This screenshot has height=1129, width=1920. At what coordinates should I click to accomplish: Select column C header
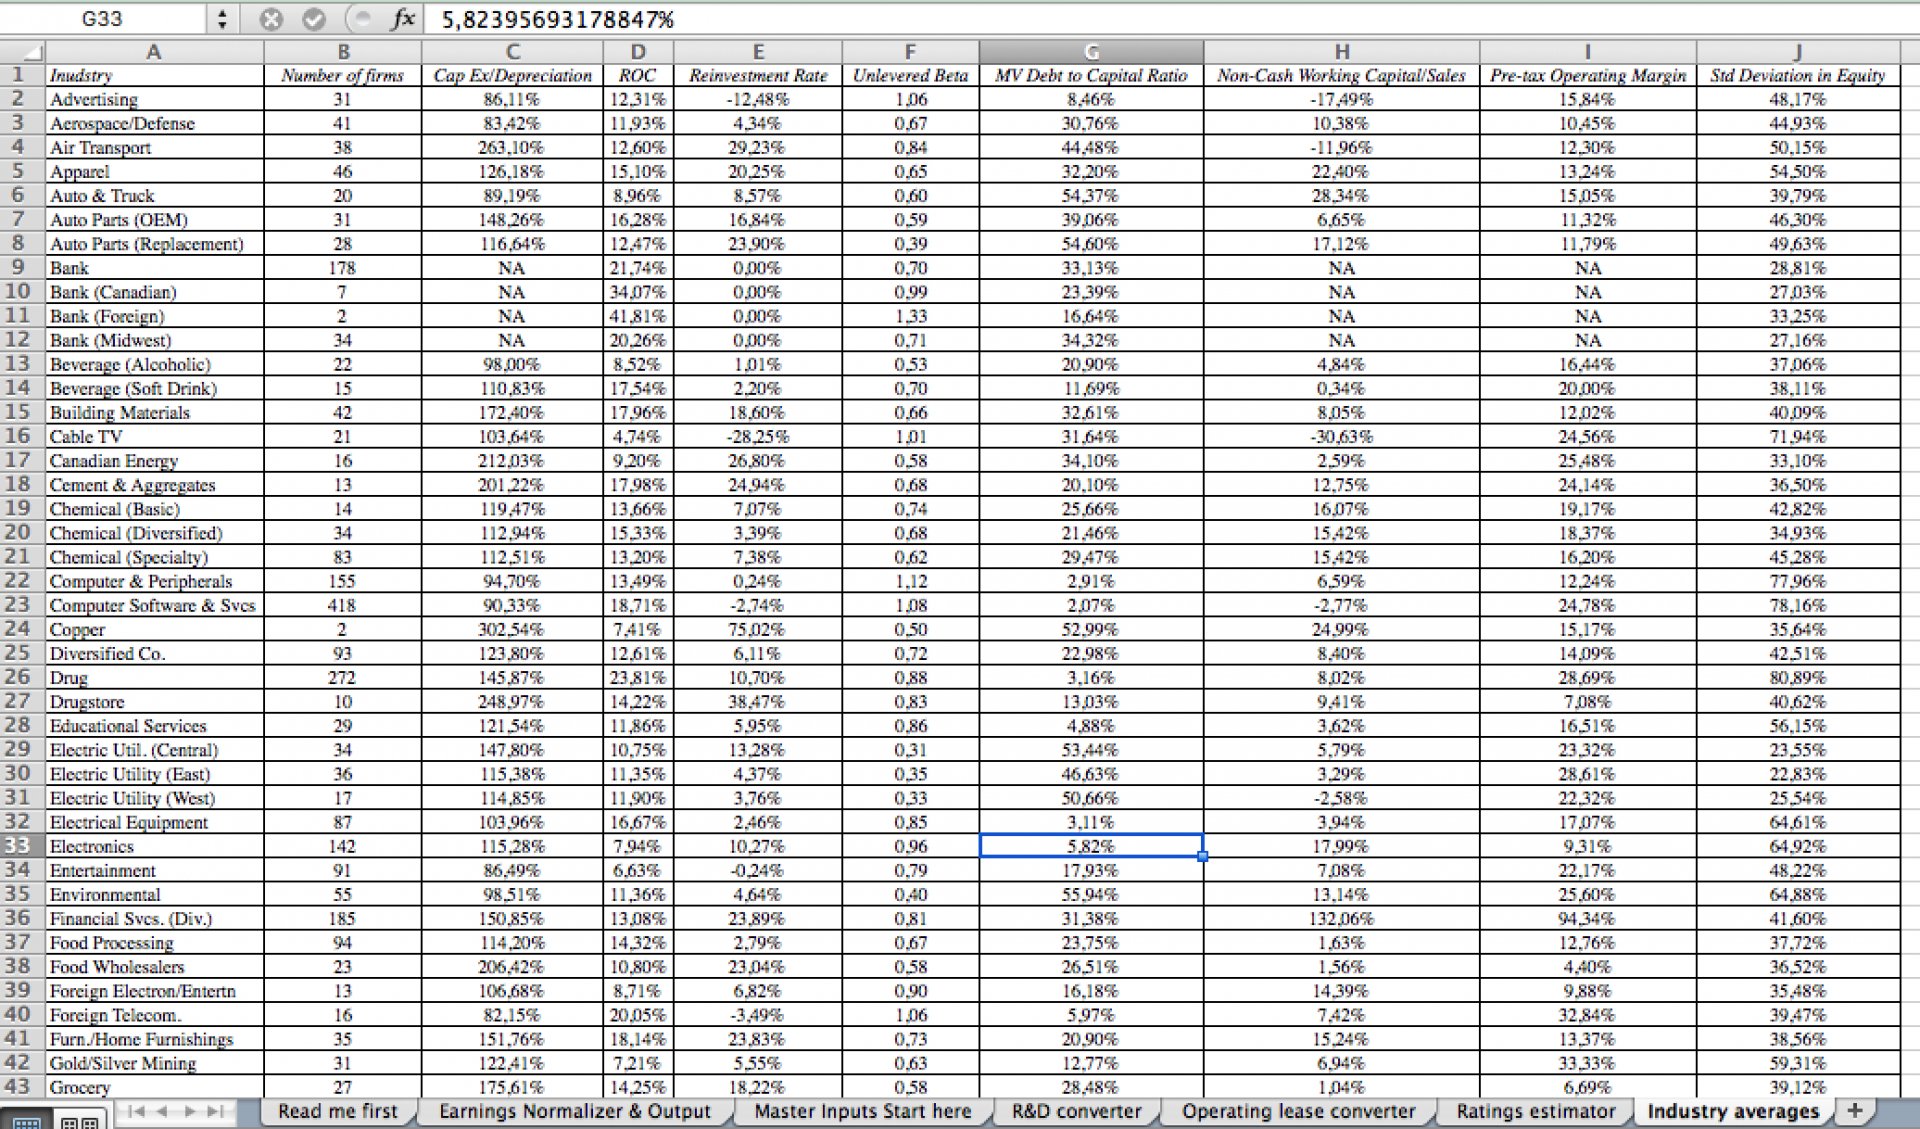[x=512, y=52]
